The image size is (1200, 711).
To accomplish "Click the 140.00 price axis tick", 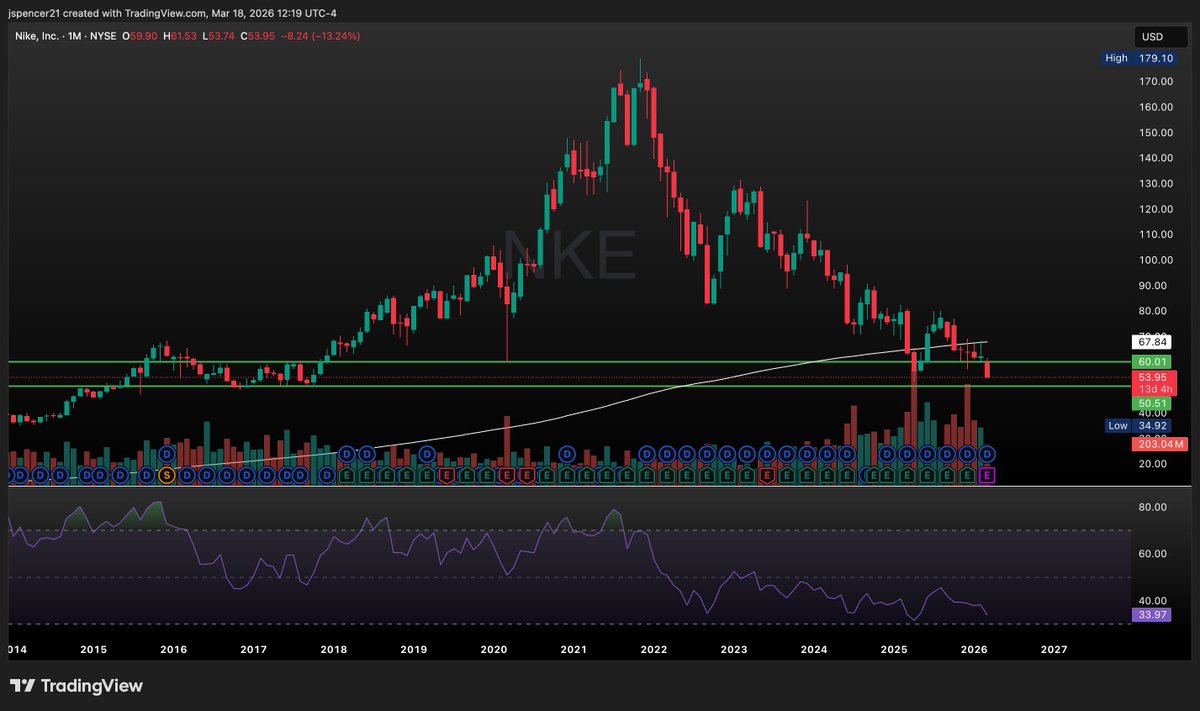I will 1155,158.
